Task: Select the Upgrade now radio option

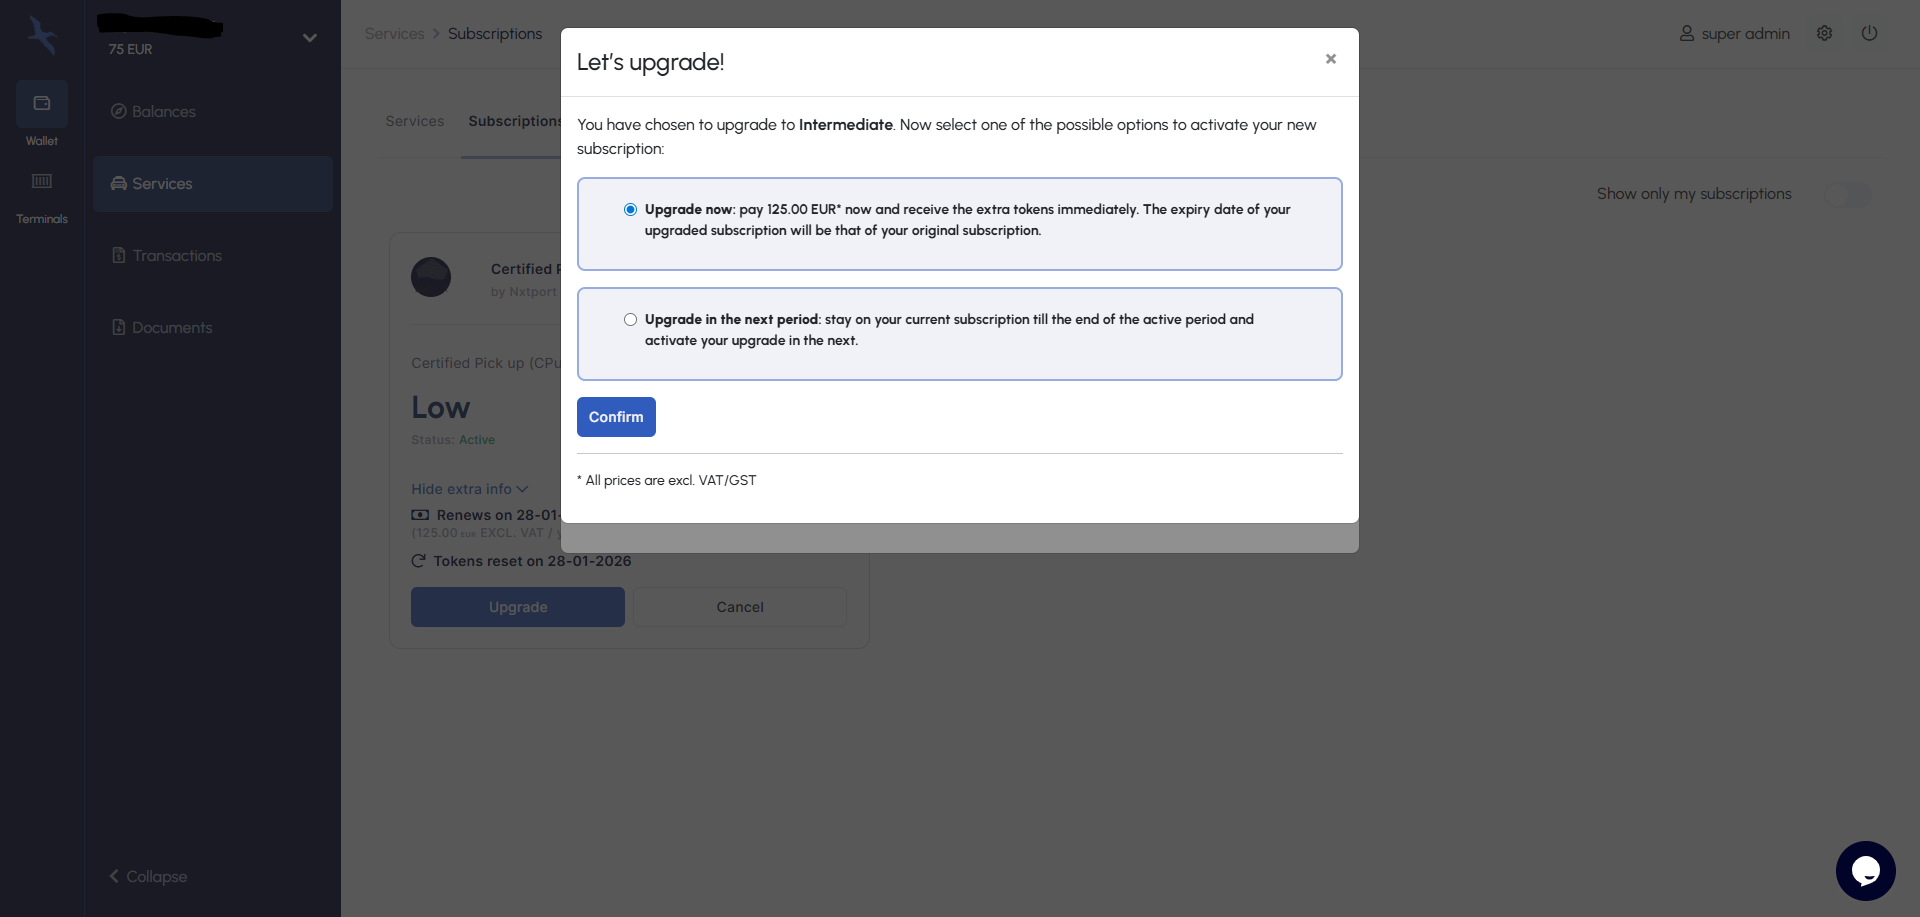Action: [630, 209]
